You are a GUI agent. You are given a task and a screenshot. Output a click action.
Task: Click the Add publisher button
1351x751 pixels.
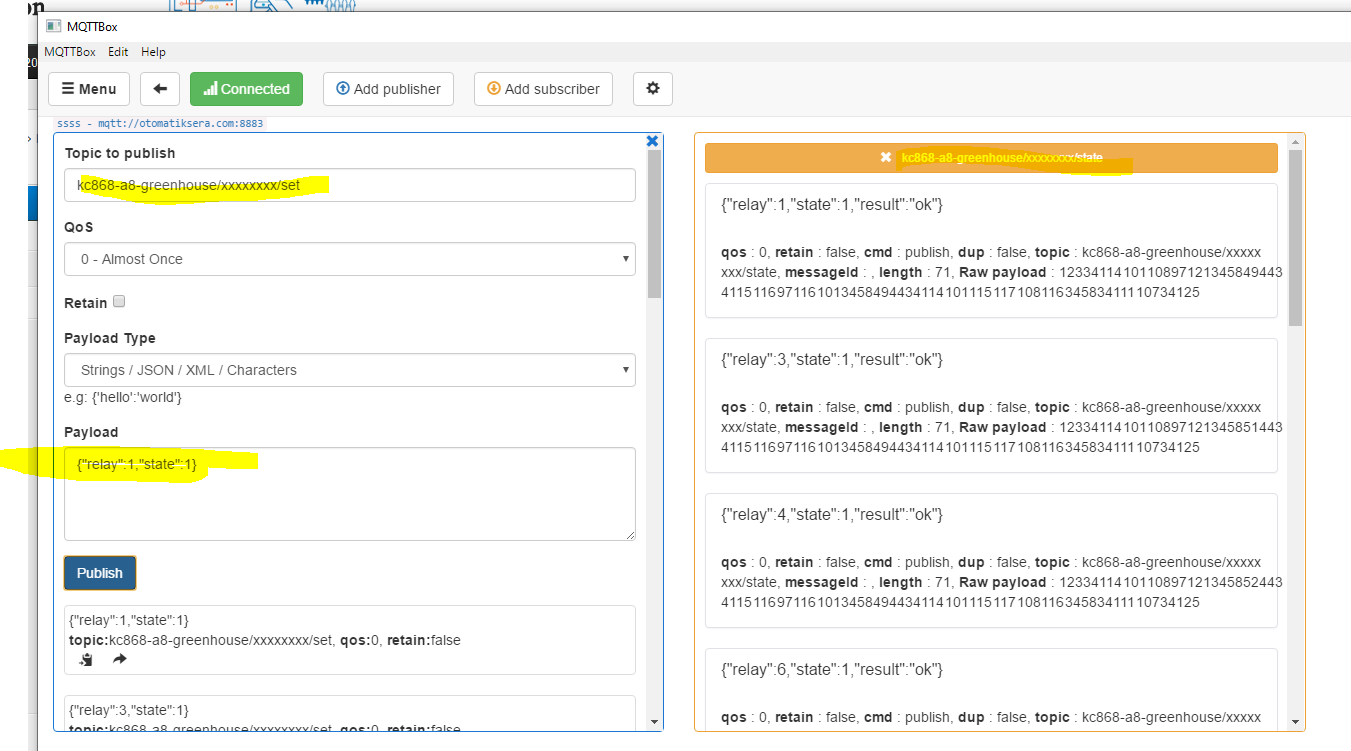[388, 89]
